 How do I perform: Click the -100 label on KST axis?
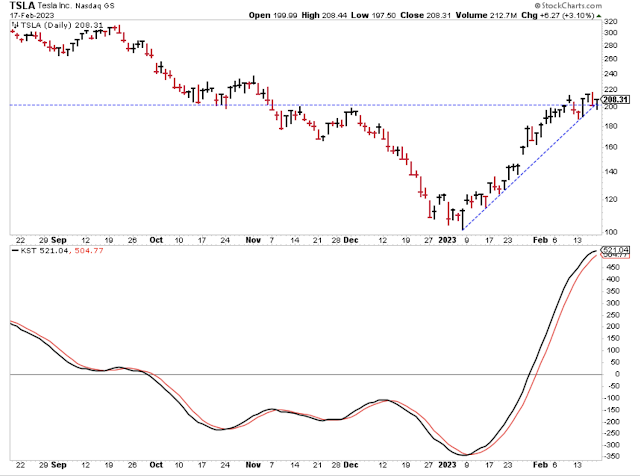[611, 398]
